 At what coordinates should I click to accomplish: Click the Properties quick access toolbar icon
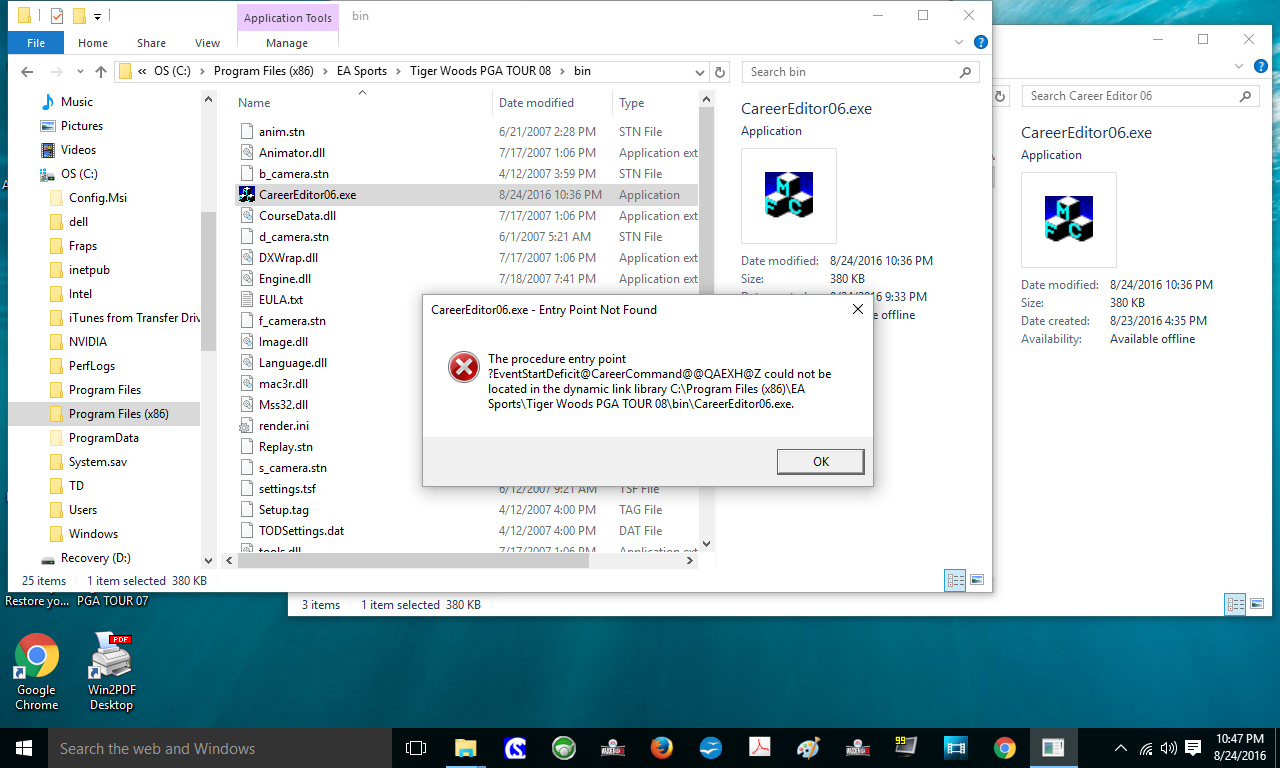tap(56, 15)
